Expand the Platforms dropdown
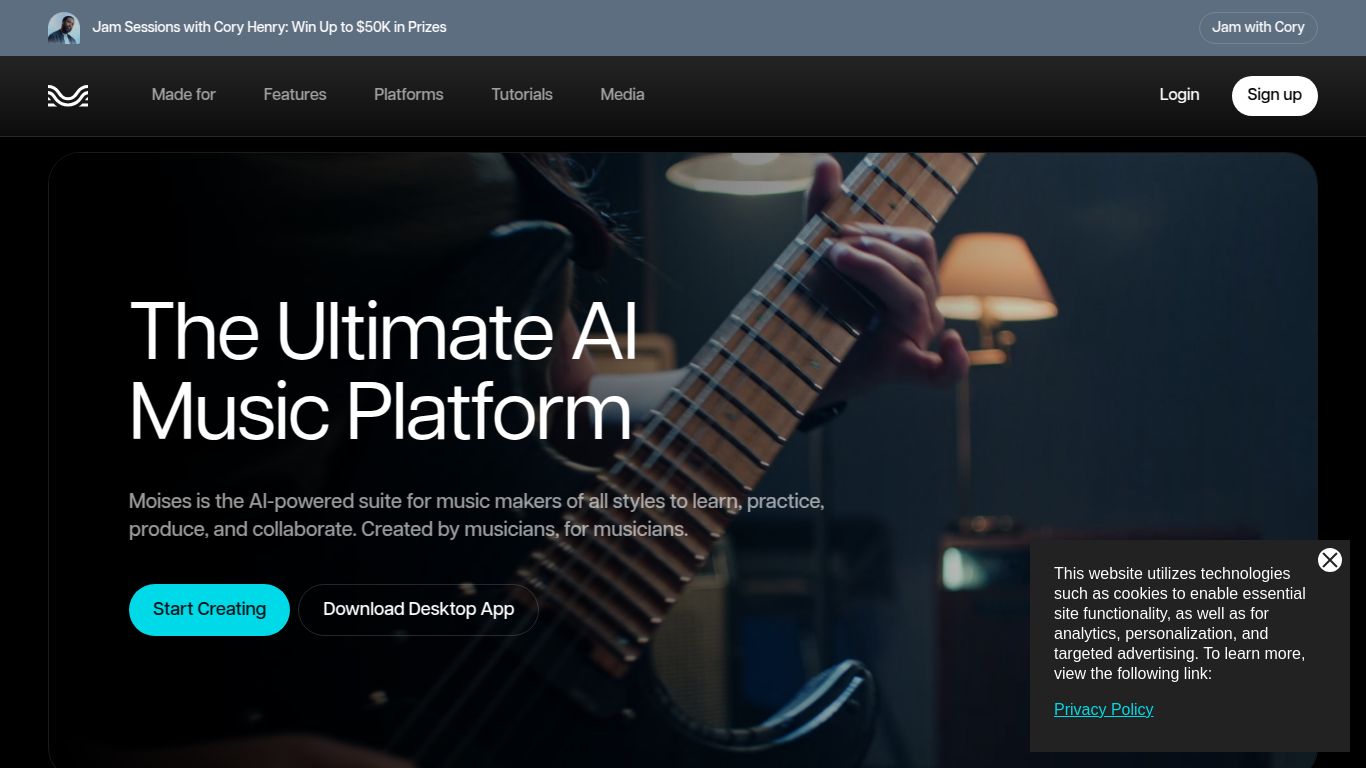 coord(408,94)
